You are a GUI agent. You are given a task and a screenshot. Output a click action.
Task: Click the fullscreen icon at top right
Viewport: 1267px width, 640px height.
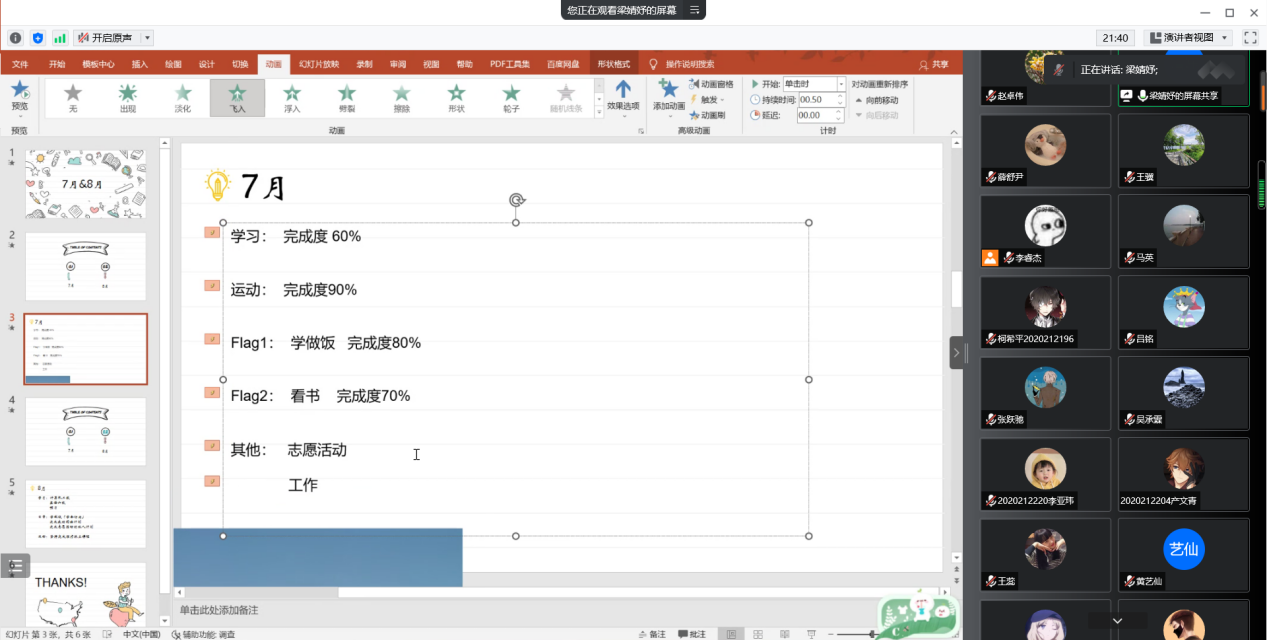(x=1250, y=38)
